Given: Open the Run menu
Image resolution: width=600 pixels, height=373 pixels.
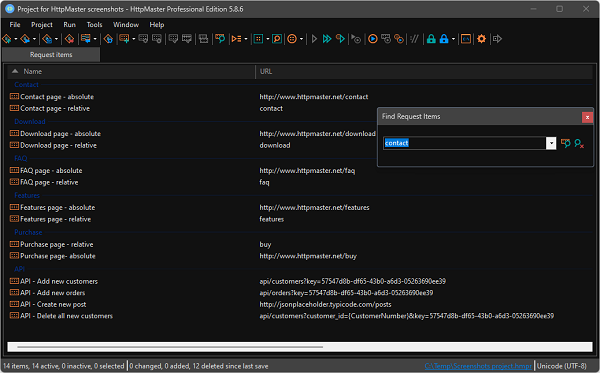Looking at the screenshot, I should coord(69,25).
